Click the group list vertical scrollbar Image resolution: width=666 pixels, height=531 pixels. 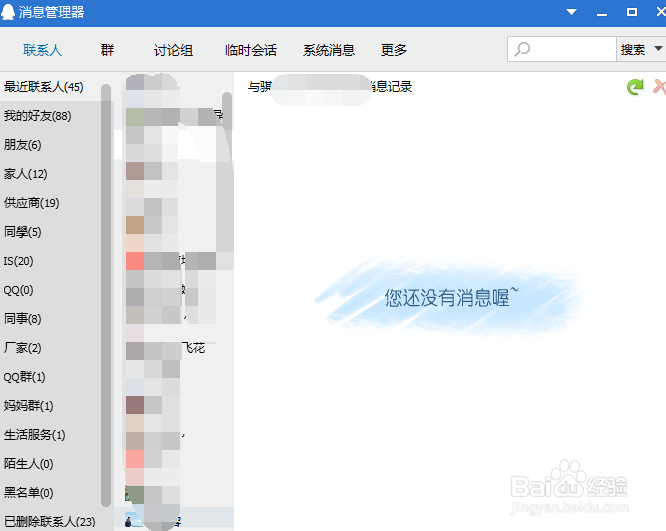tap(106, 295)
